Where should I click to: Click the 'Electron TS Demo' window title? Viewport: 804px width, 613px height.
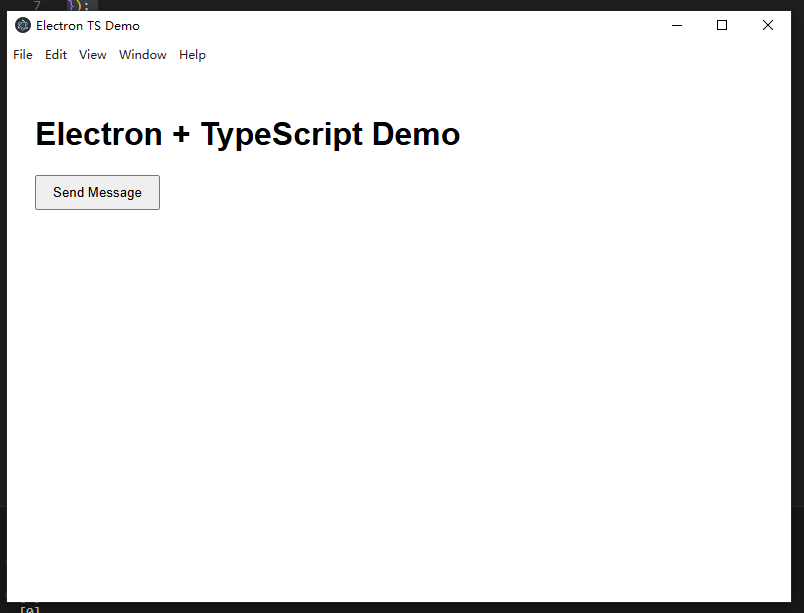click(88, 26)
